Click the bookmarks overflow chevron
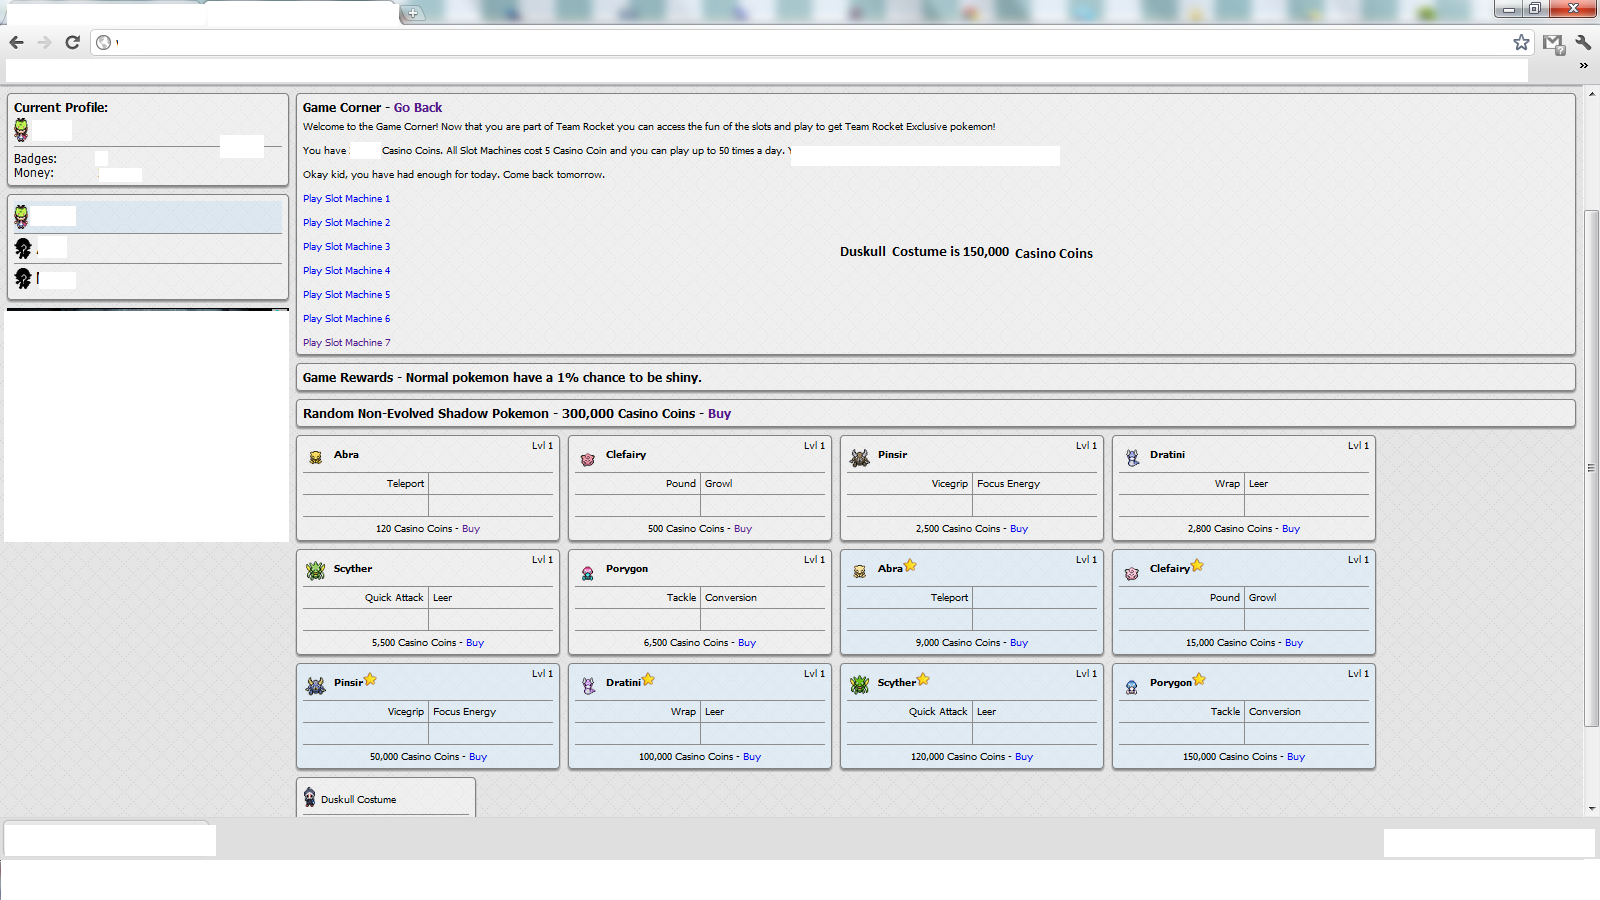Image resolution: width=1600 pixels, height=900 pixels. coord(1584,66)
